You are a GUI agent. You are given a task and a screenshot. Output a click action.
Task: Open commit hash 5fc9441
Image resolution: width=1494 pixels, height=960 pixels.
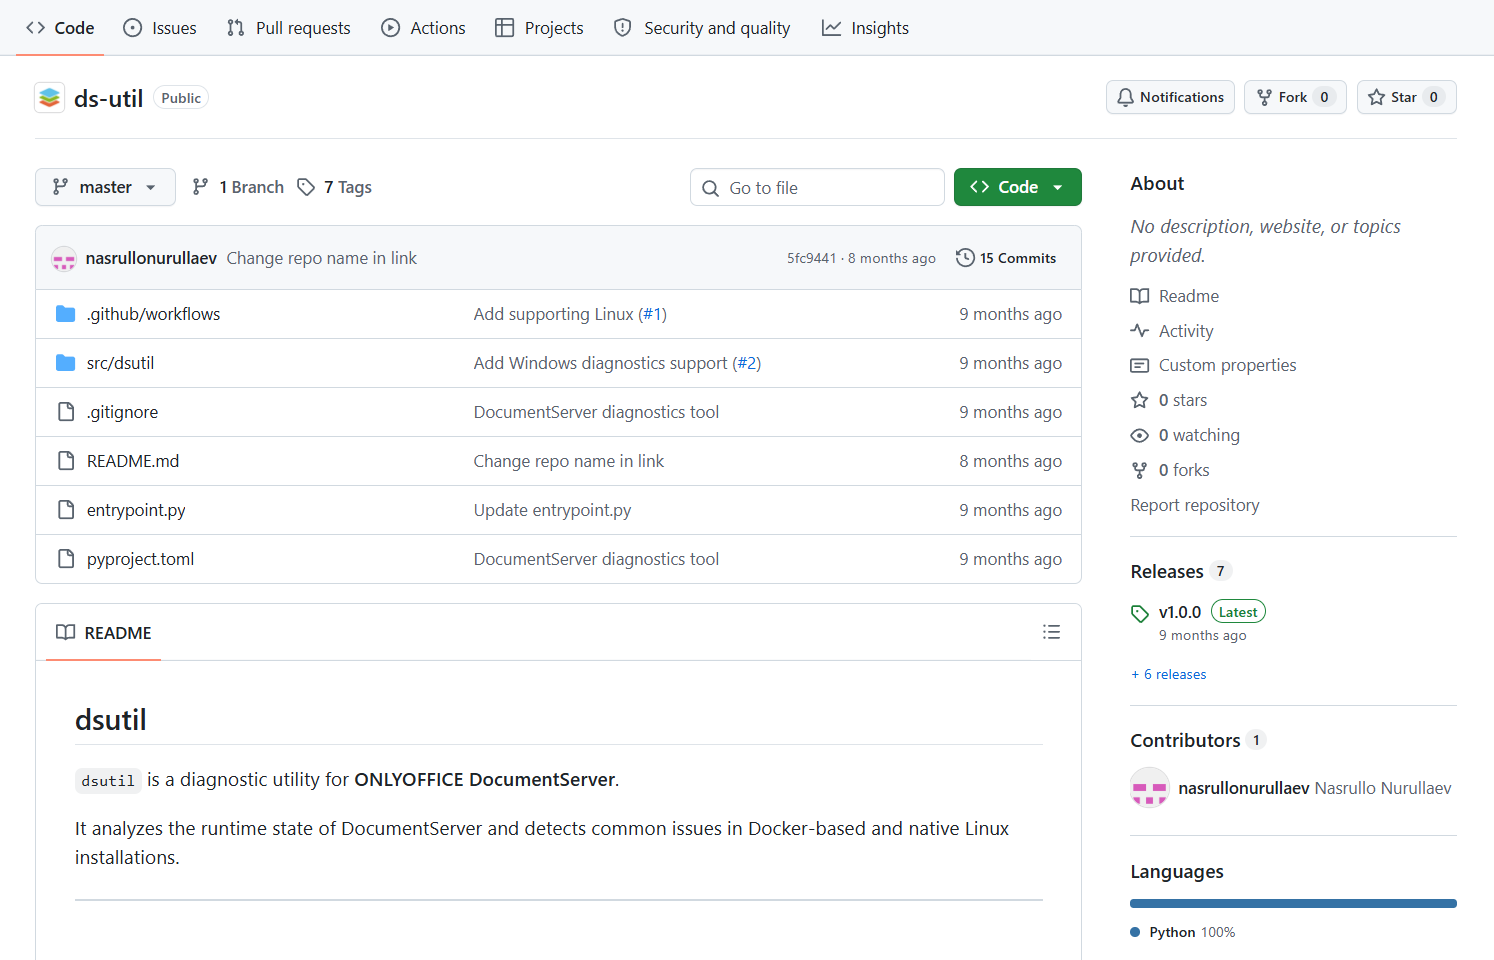click(x=811, y=258)
